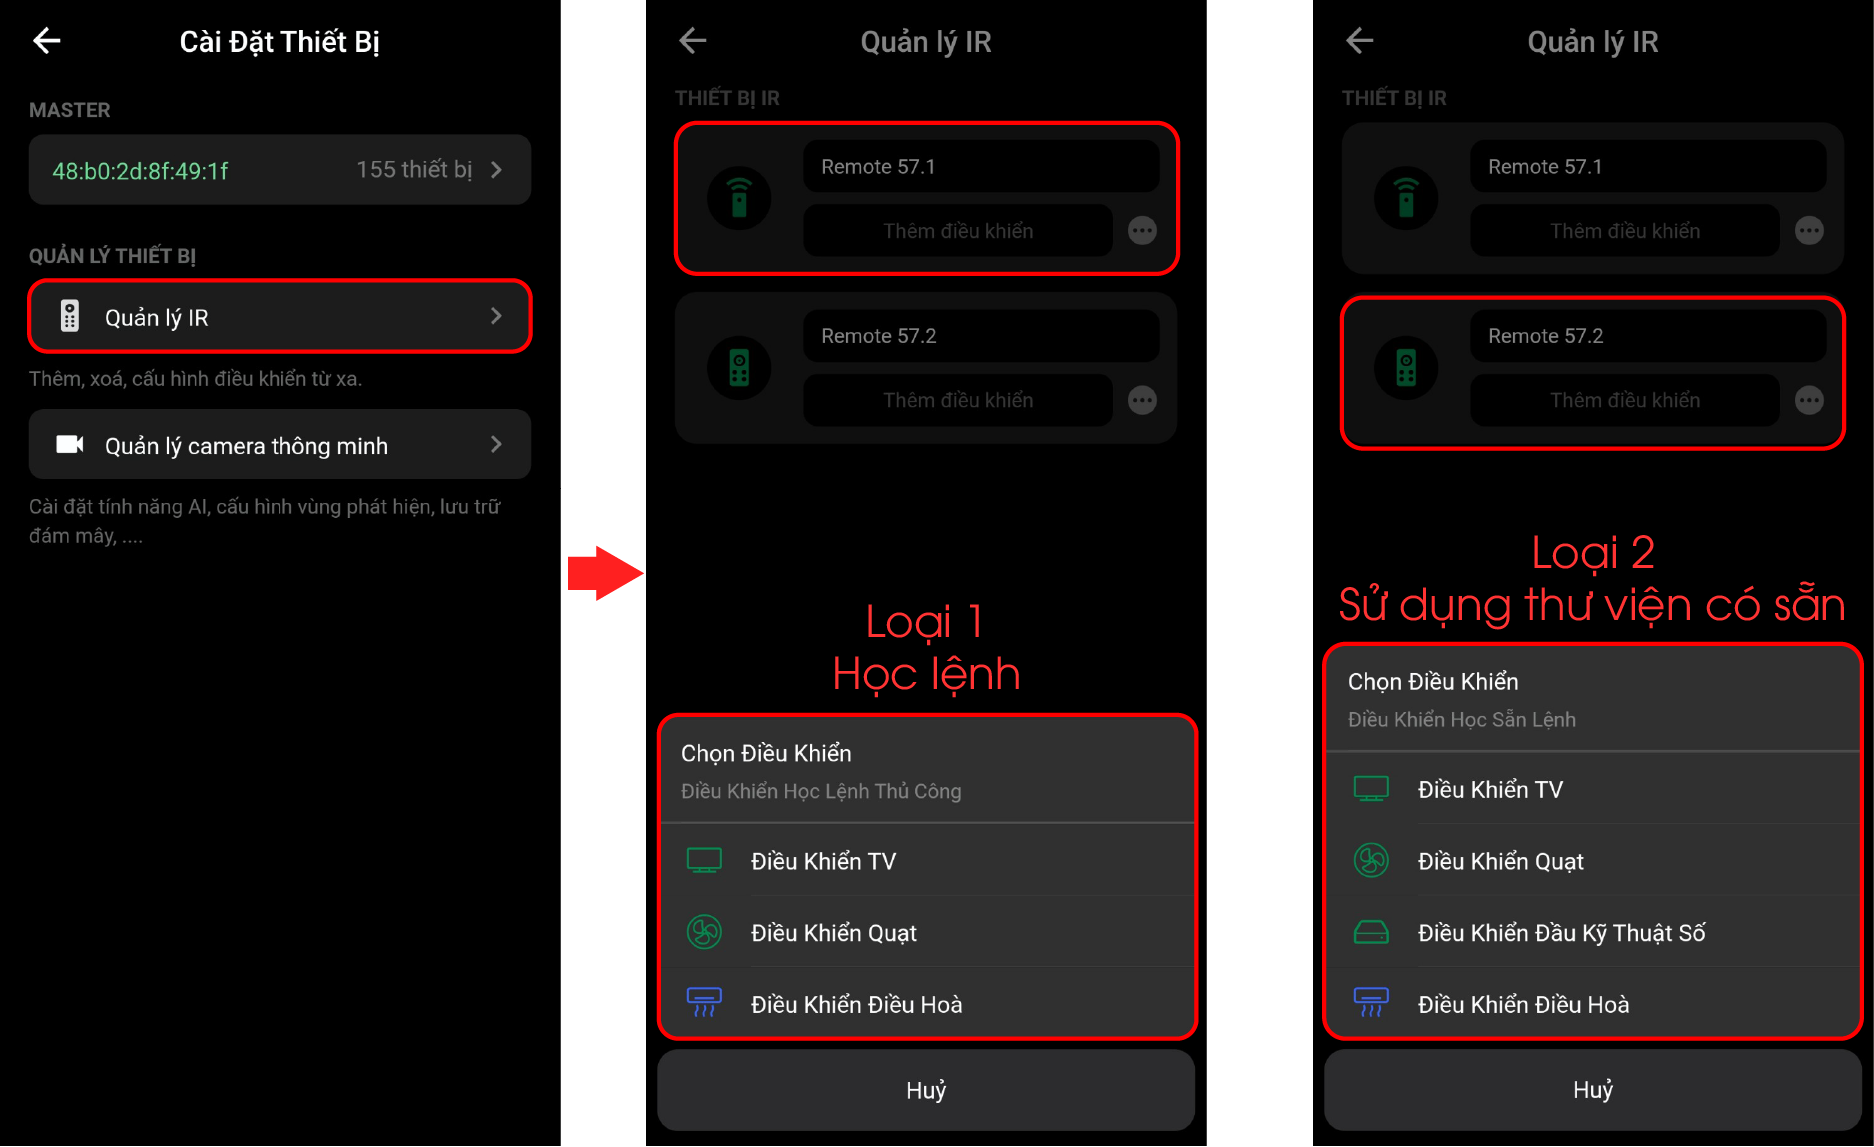Tap Thêm điều khiển under Remote 57.2 middle panel
Image resolution: width=1874 pixels, height=1147 pixels.
coord(958,400)
